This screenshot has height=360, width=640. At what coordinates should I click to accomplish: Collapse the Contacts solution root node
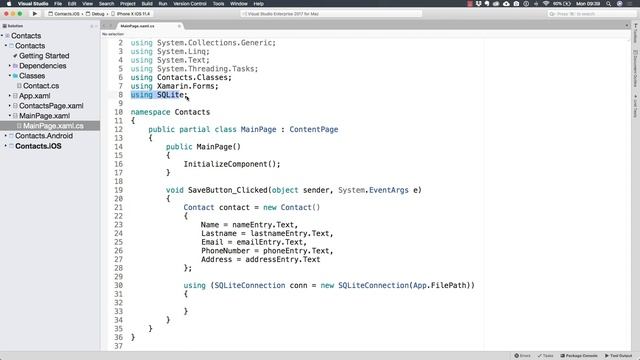2,36
